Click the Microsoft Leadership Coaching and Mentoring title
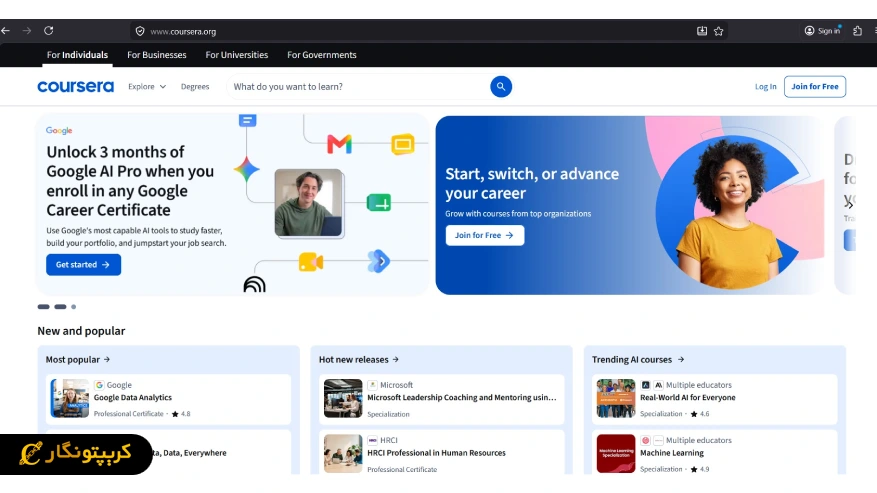 462,397
